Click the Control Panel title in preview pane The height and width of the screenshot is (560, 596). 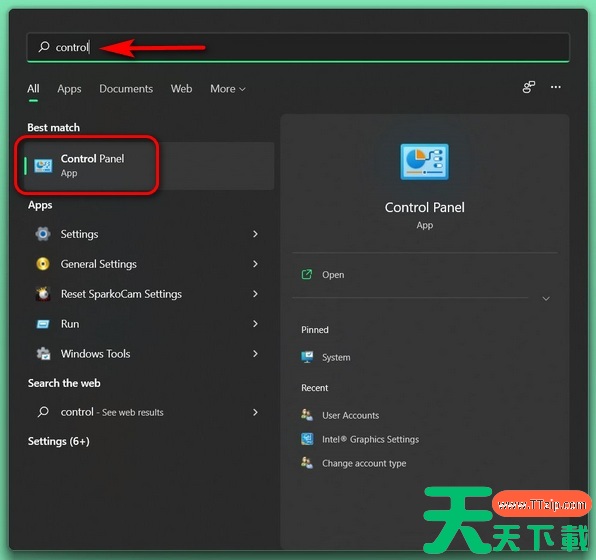(x=424, y=208)
